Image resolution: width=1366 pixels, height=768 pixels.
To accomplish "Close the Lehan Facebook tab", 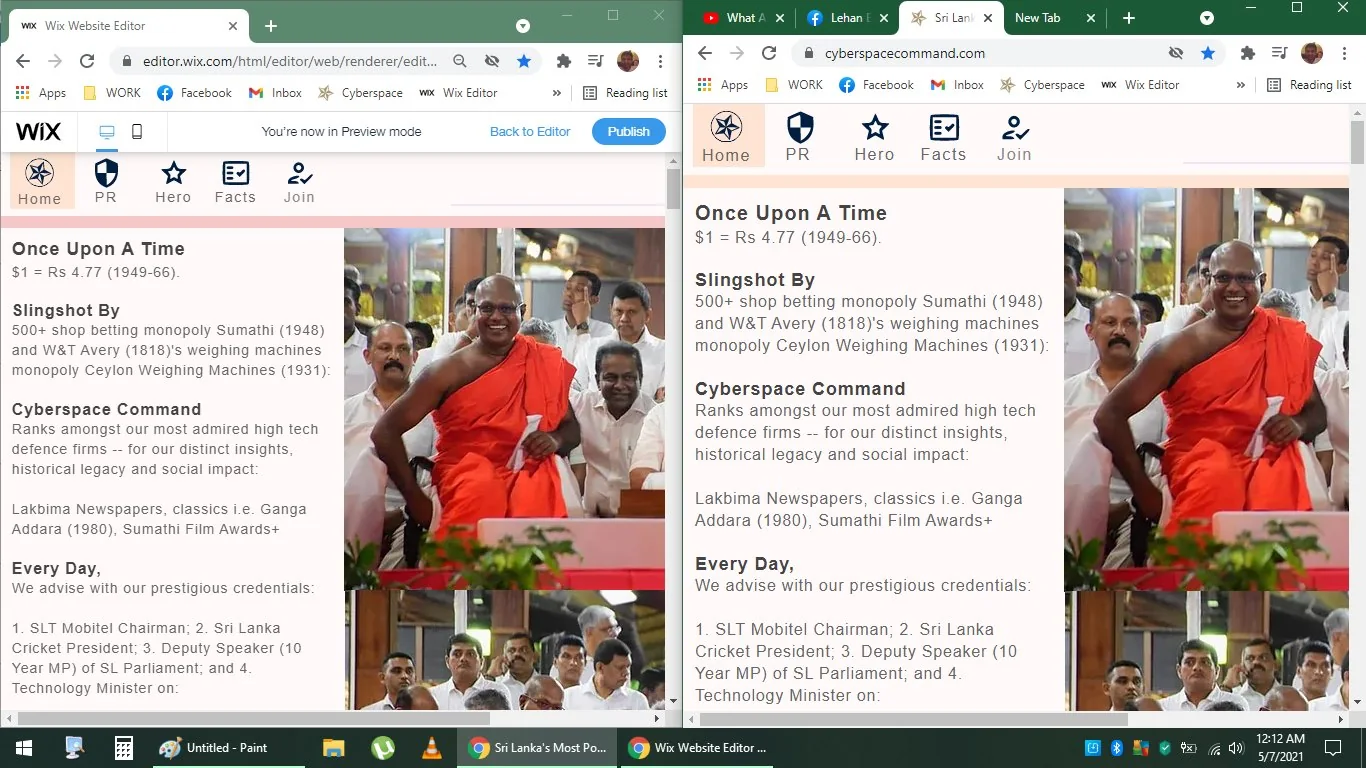I will click(x=884, y=18).
